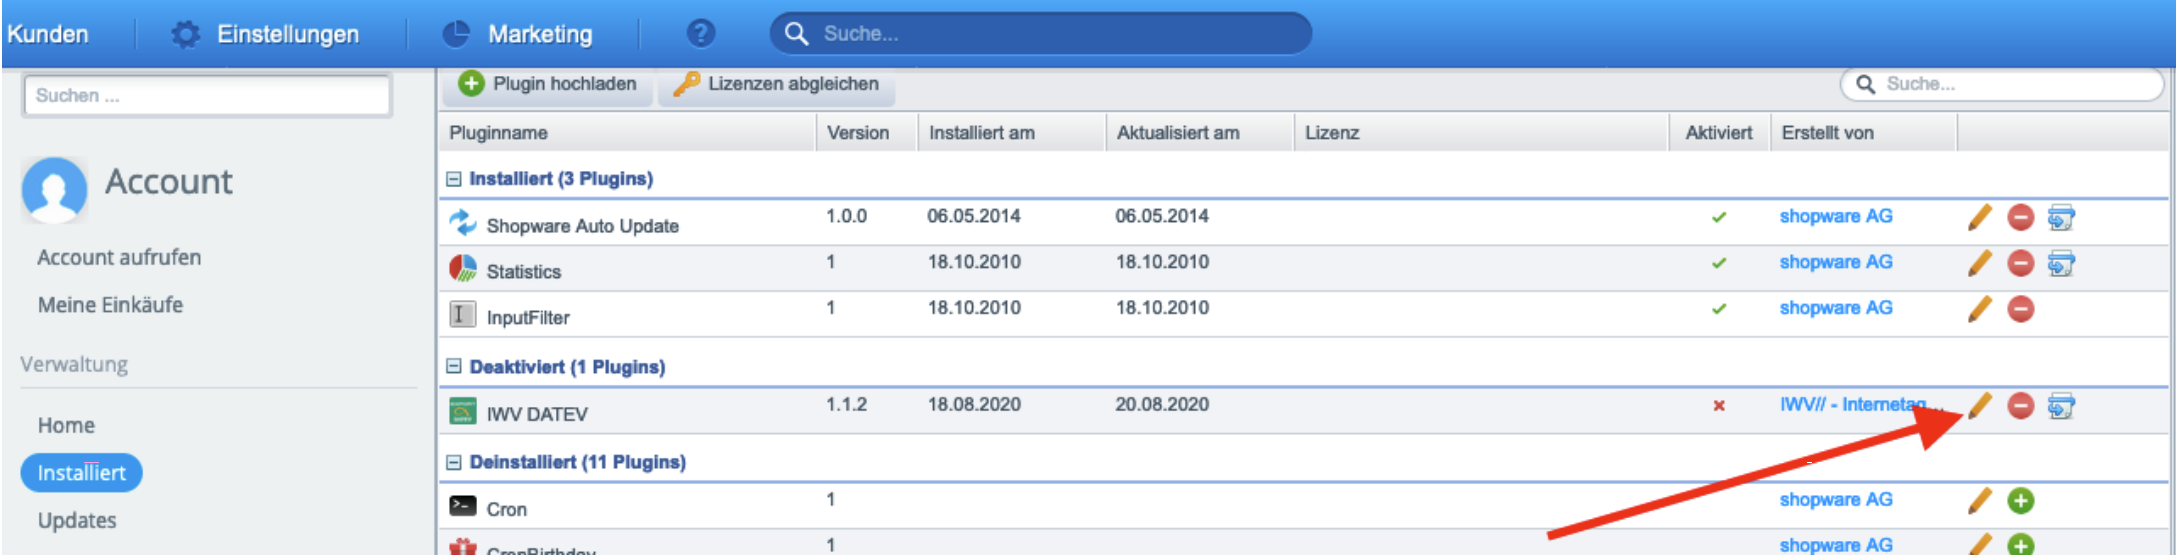Click the pencil edit icon for Cron
Screen dimensions: 2176x558
pyautogui.click(x=1979, y=501)
